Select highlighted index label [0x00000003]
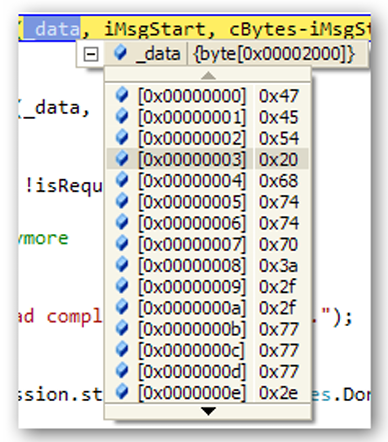Screen dimensions: 388x442 (192, 160)
